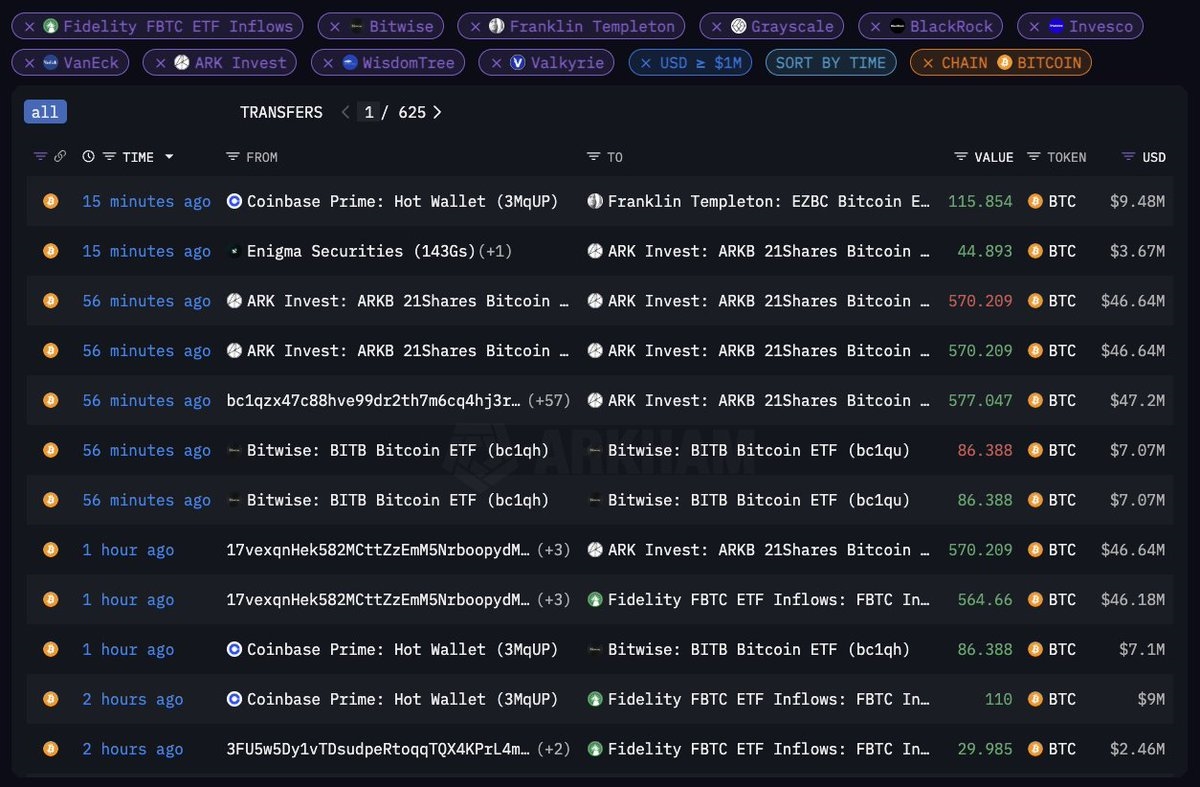Viewport: 1200px width, 787px height.
Task: Go to next transfers page
Action: (437, 112)
